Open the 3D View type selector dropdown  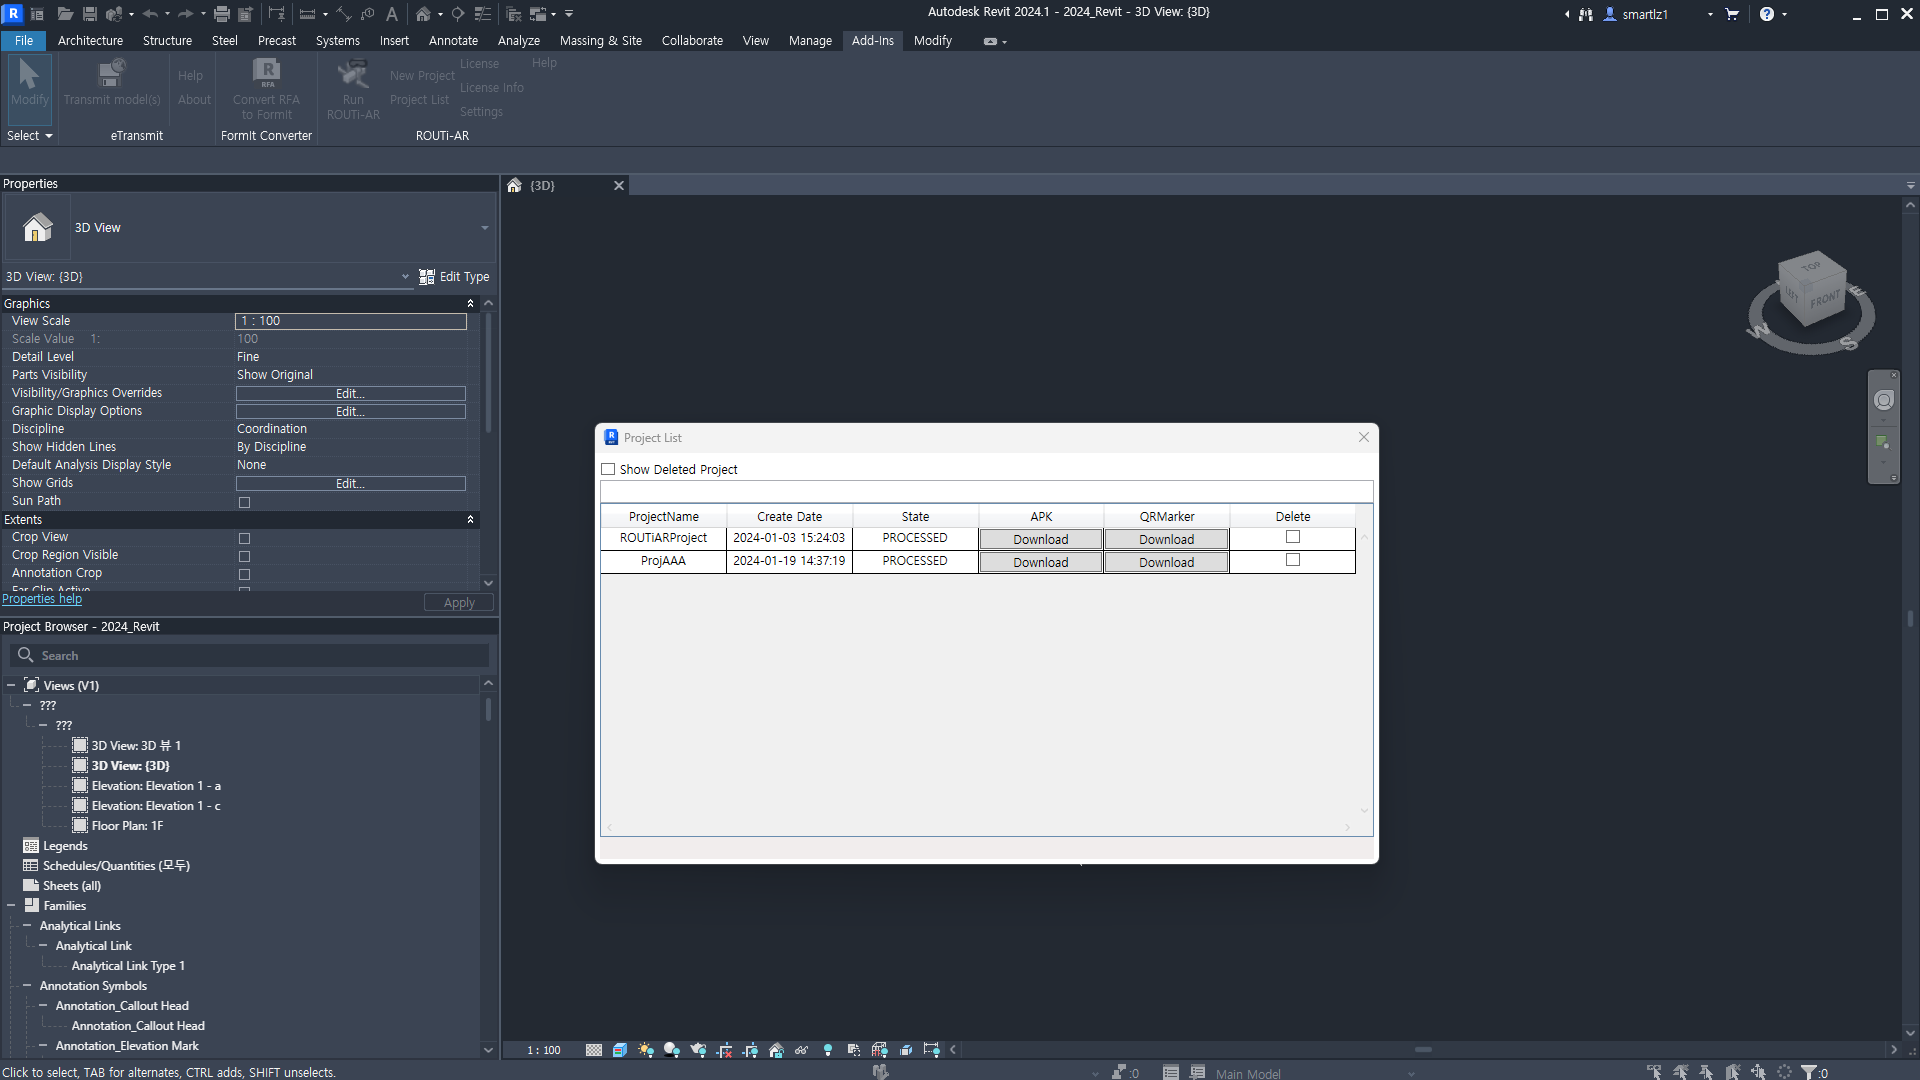[484, 228]
